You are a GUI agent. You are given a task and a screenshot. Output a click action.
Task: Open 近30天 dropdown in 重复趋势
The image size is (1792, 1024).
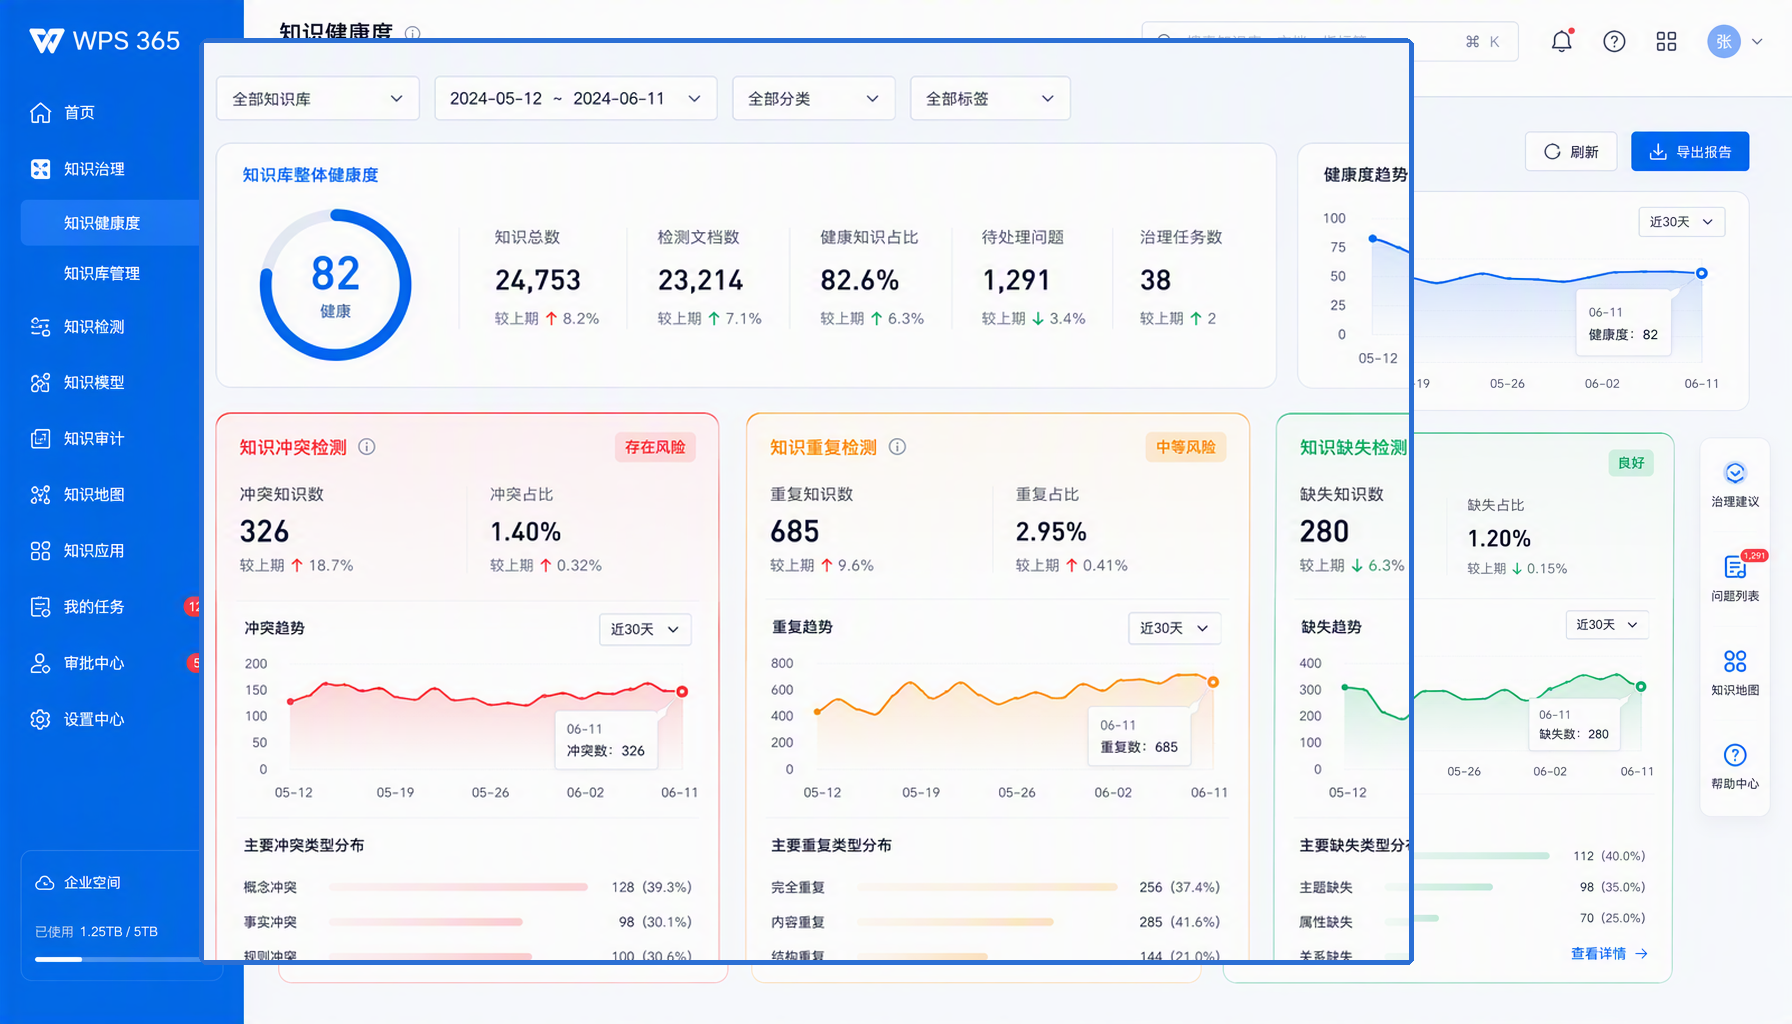coord(1174,628)
